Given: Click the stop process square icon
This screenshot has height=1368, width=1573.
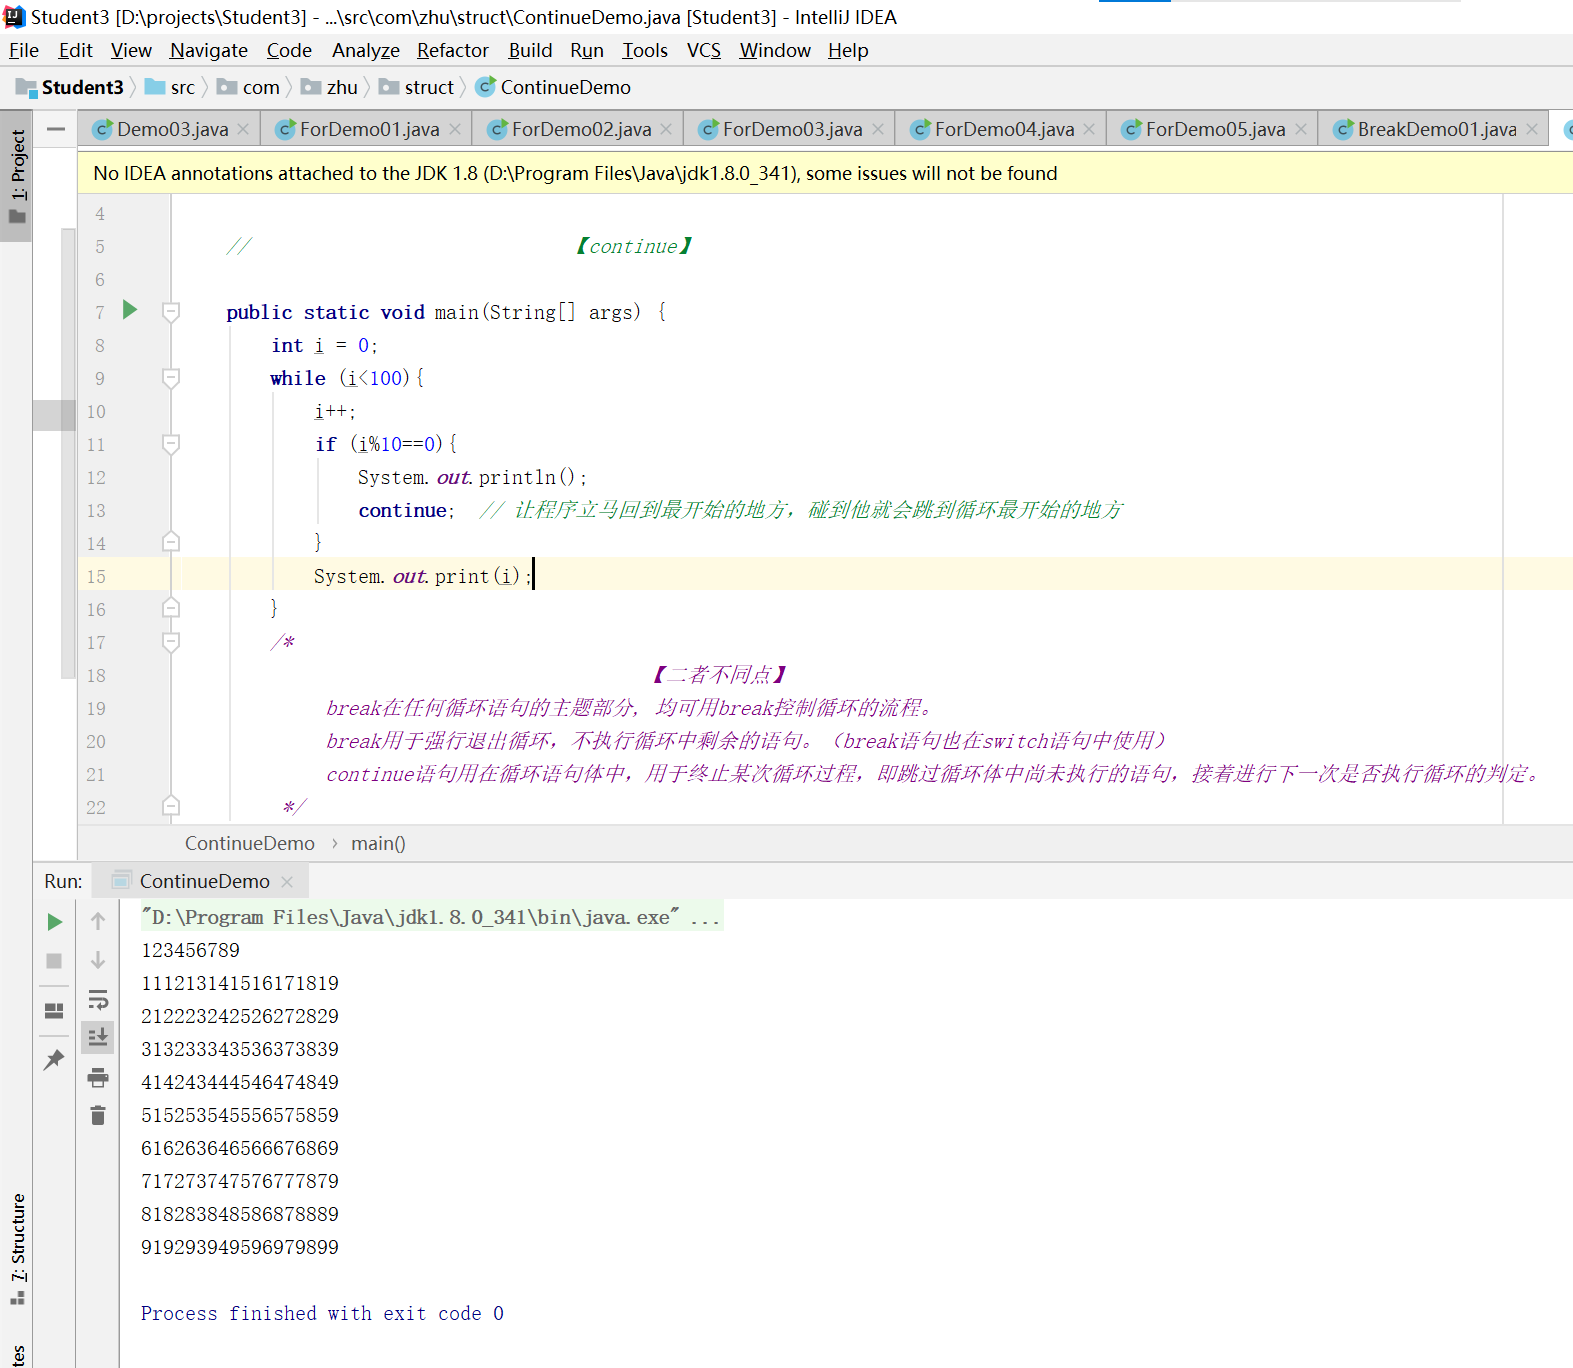Looking at the screenshot, I should 55,961.
